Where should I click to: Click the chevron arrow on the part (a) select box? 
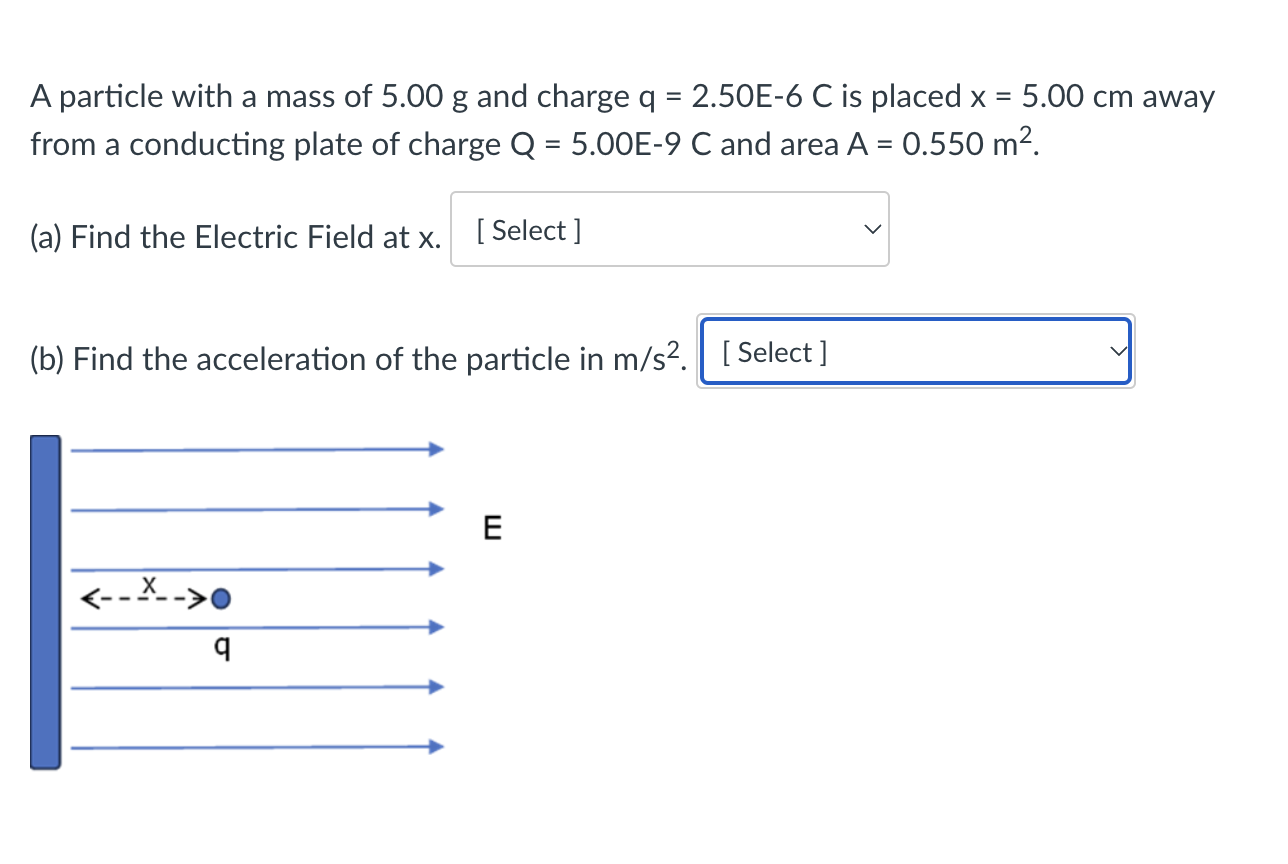871,229
